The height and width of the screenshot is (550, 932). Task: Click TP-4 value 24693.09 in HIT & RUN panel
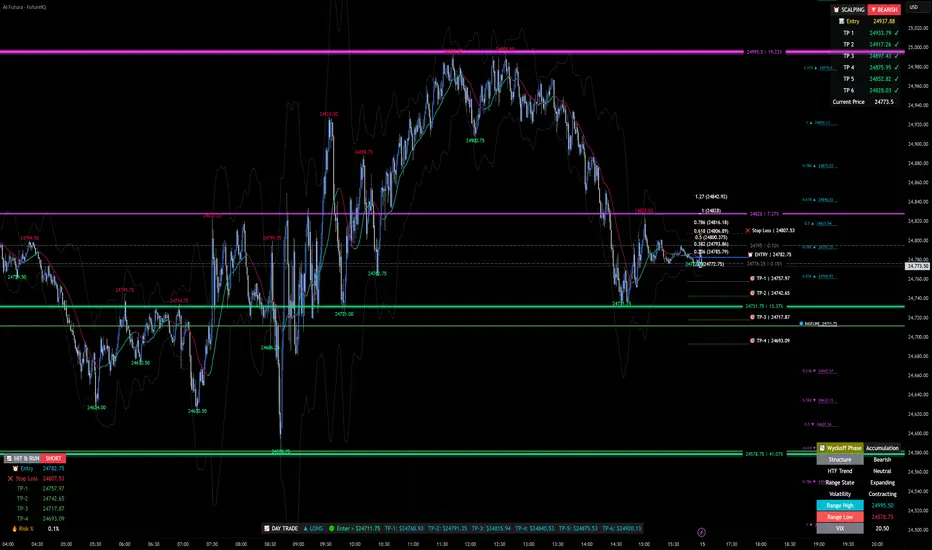click(x=53, y=518)
